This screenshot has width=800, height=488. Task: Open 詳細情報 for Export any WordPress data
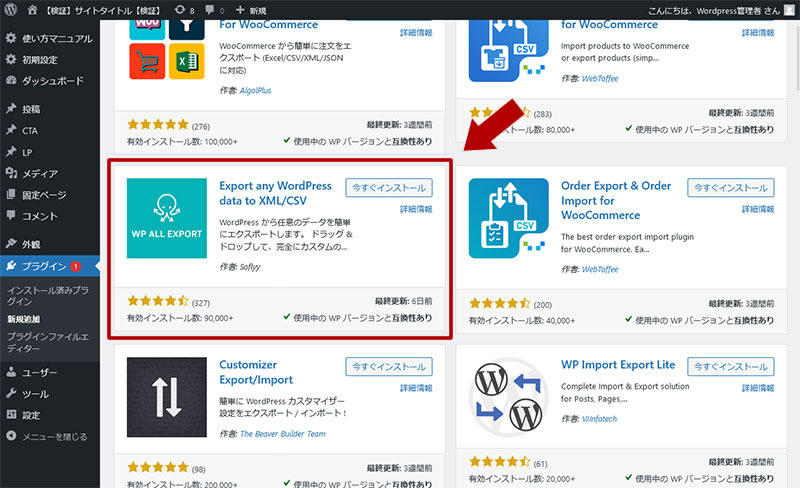tap(416, 209)
